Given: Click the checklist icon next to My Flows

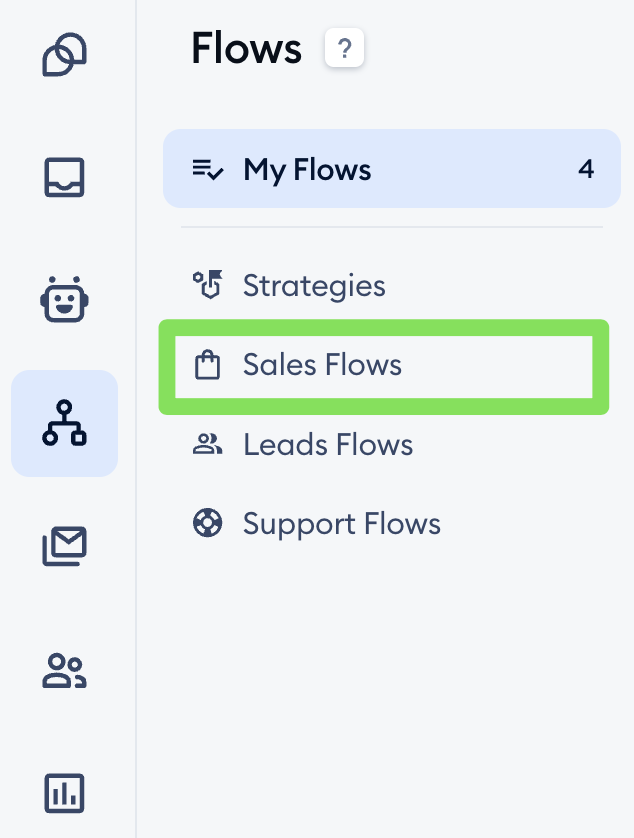Looking at the screenshot, I should (x=207, y=169).
